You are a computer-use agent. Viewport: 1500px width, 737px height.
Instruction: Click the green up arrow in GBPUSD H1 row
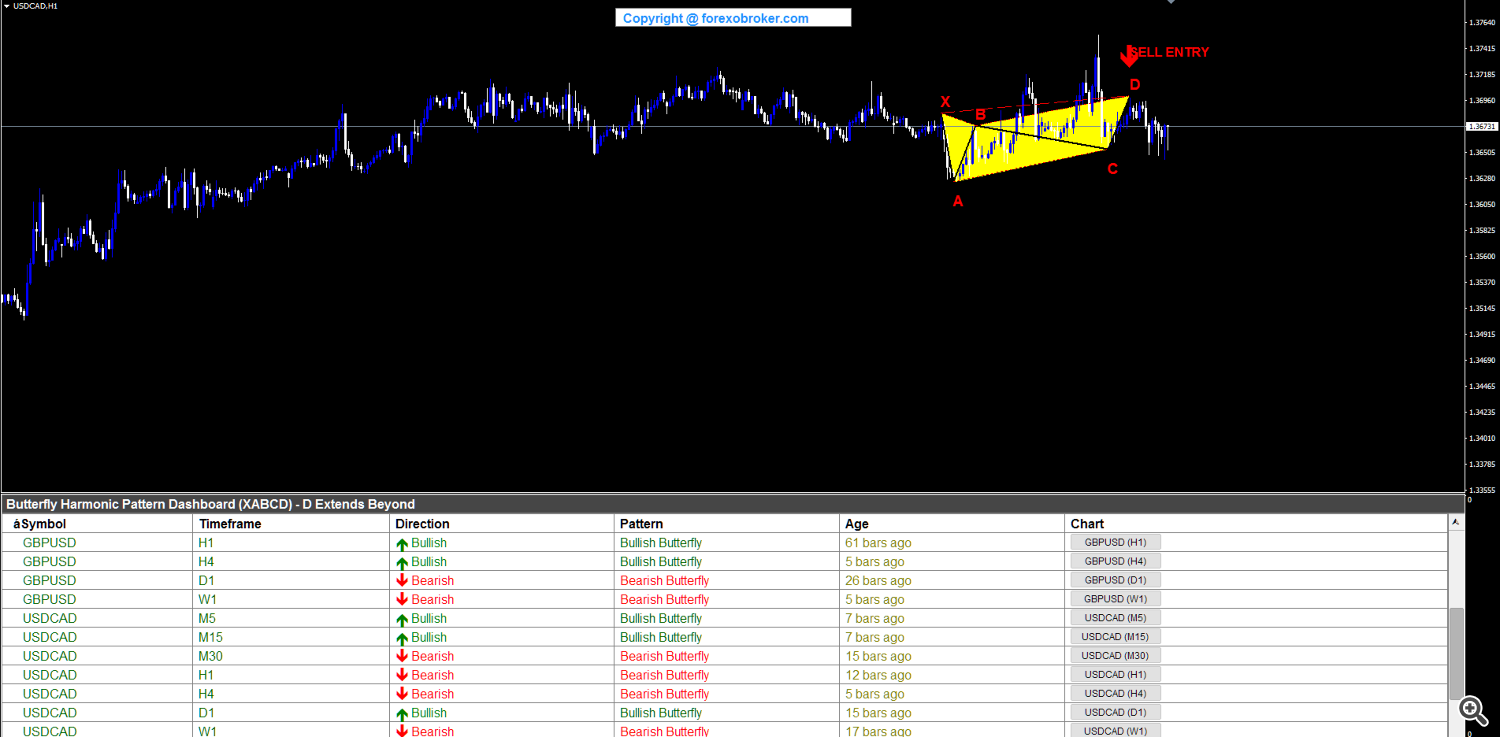click(x=402, y=543)
